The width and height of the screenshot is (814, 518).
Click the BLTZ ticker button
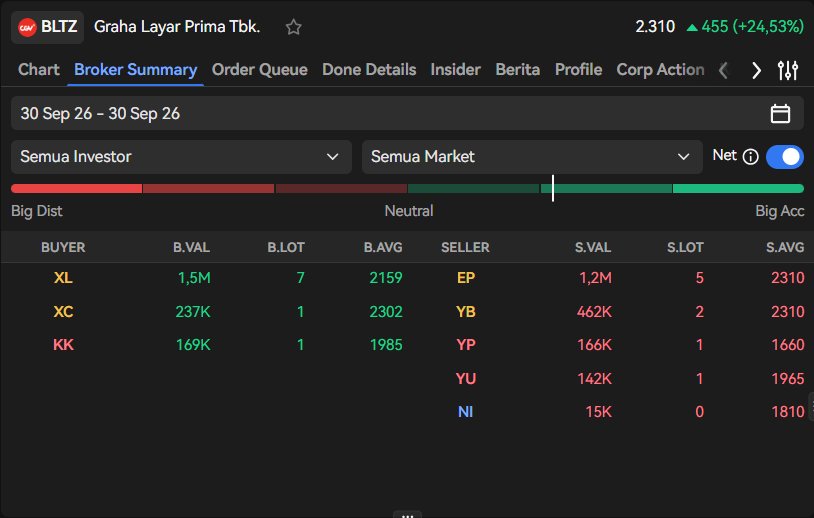(x=47, y=27)
